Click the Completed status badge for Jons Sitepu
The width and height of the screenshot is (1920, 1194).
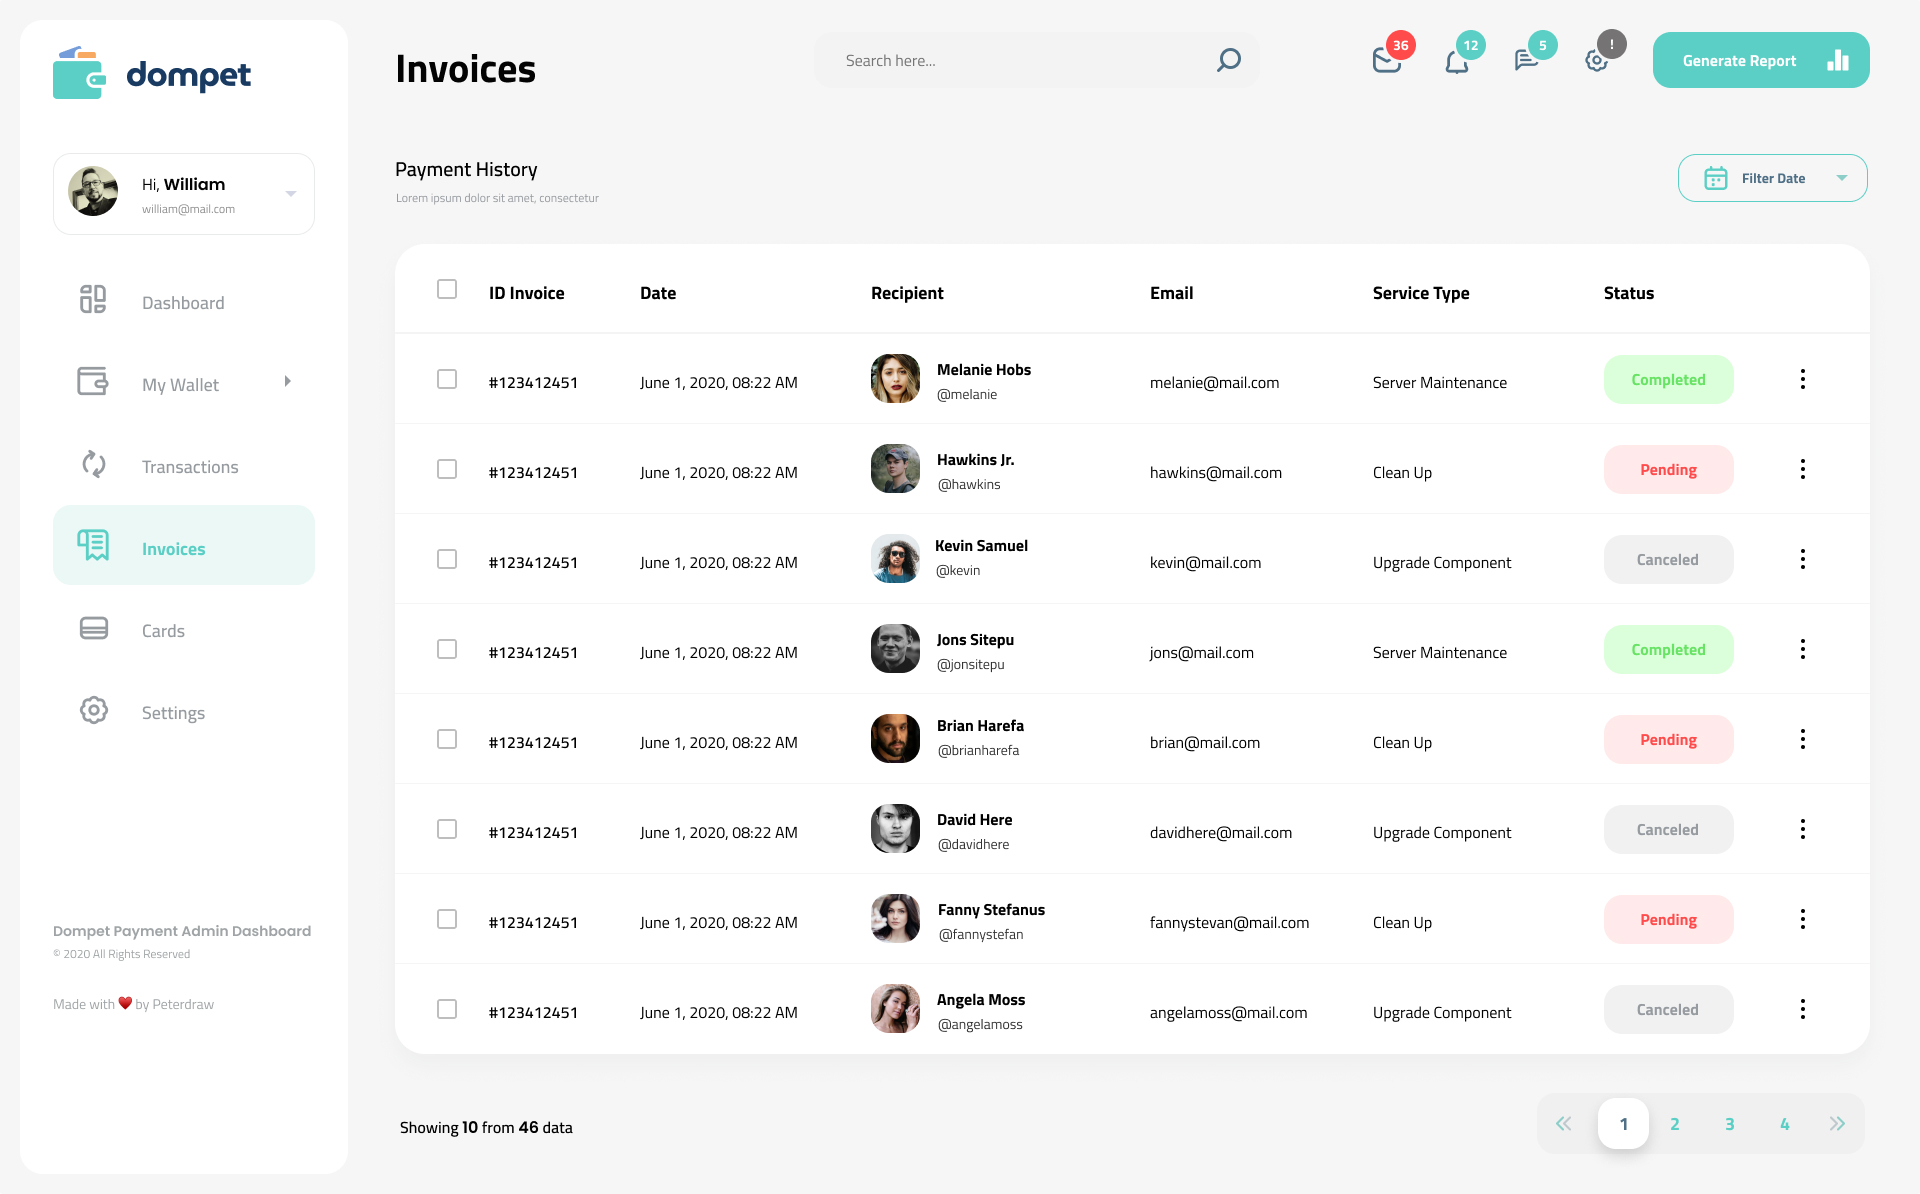click(x=1668, y=649)
